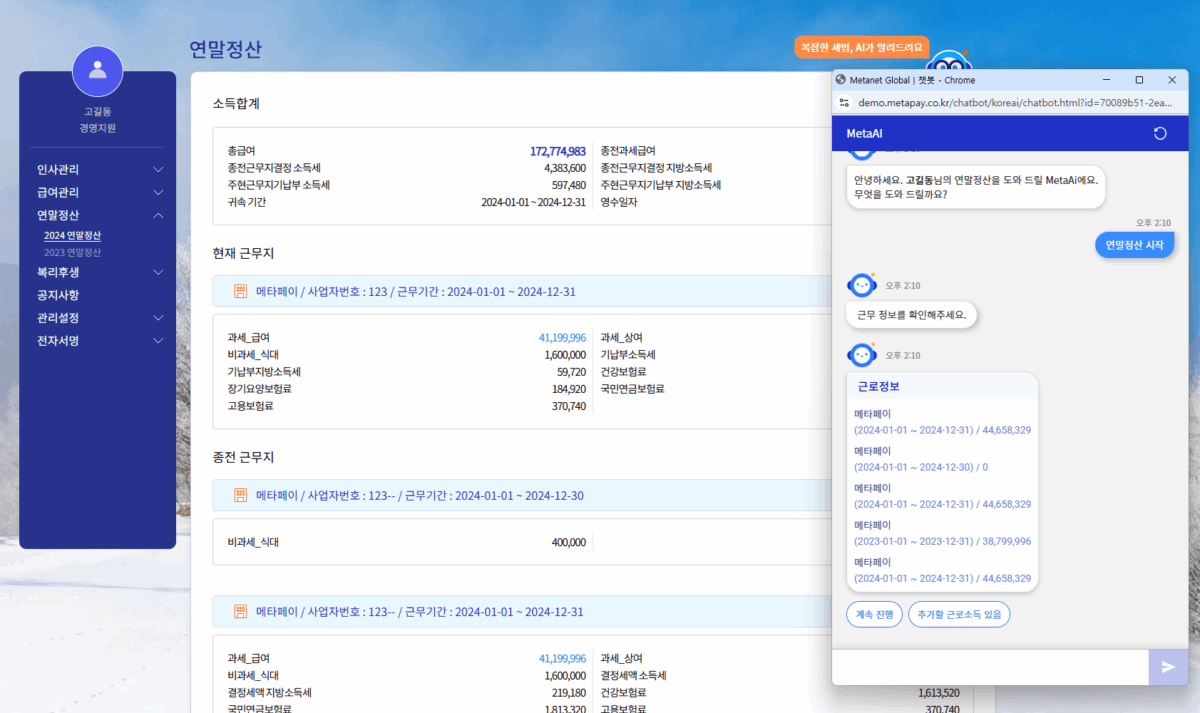Go to 공지사항 in the sidebar

click(58, 295)
